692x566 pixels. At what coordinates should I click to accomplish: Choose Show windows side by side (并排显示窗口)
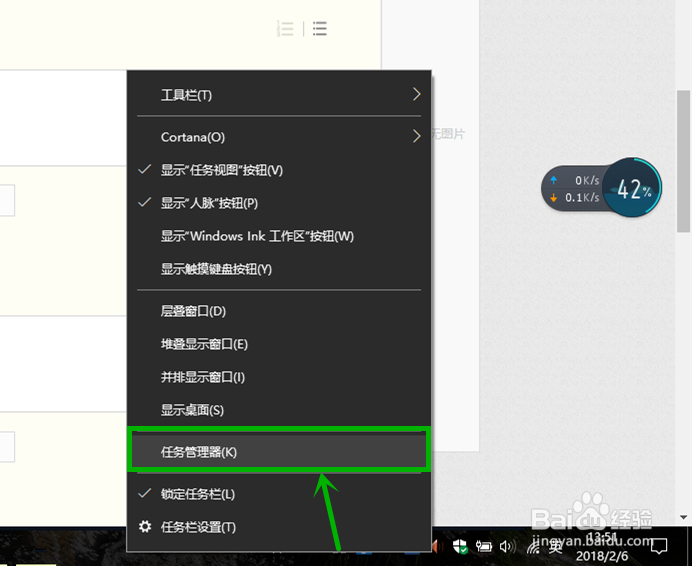point(279,377)
